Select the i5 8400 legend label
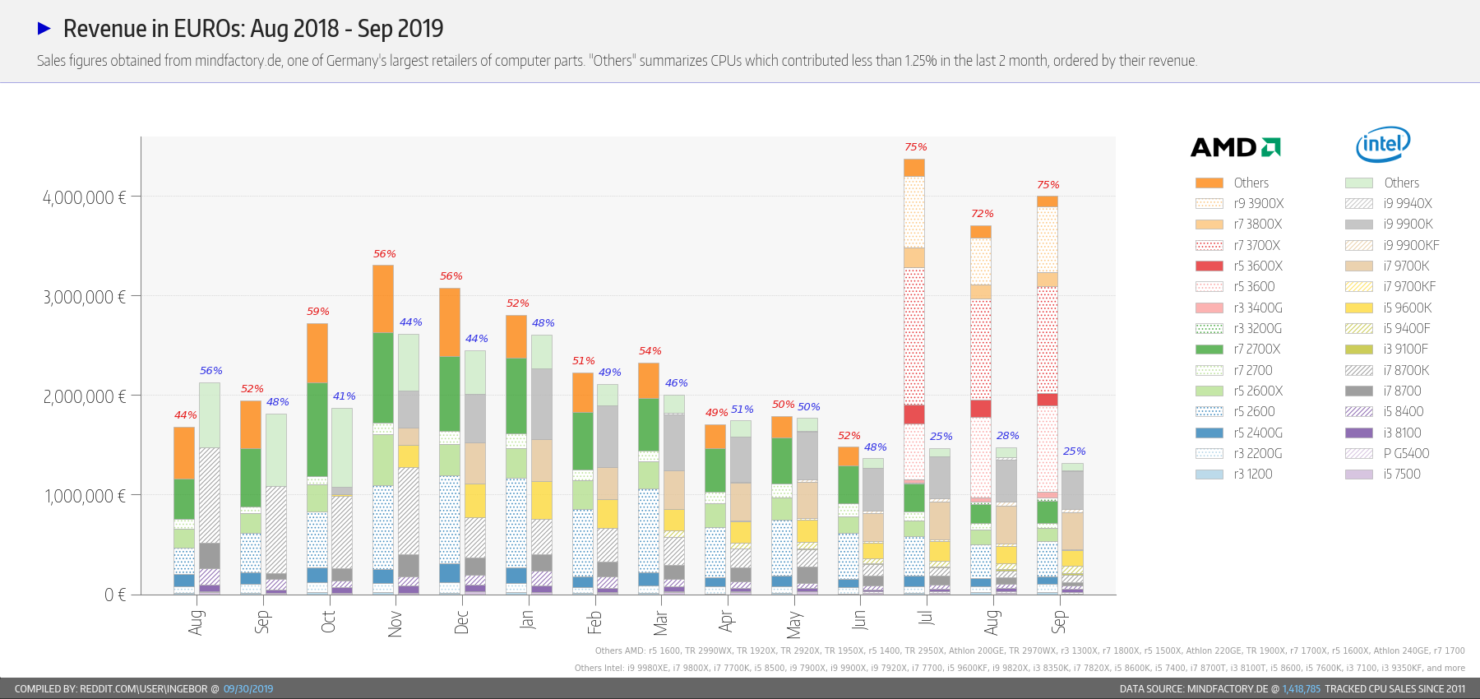The image size is (1480, 699). coord(1404,412)
